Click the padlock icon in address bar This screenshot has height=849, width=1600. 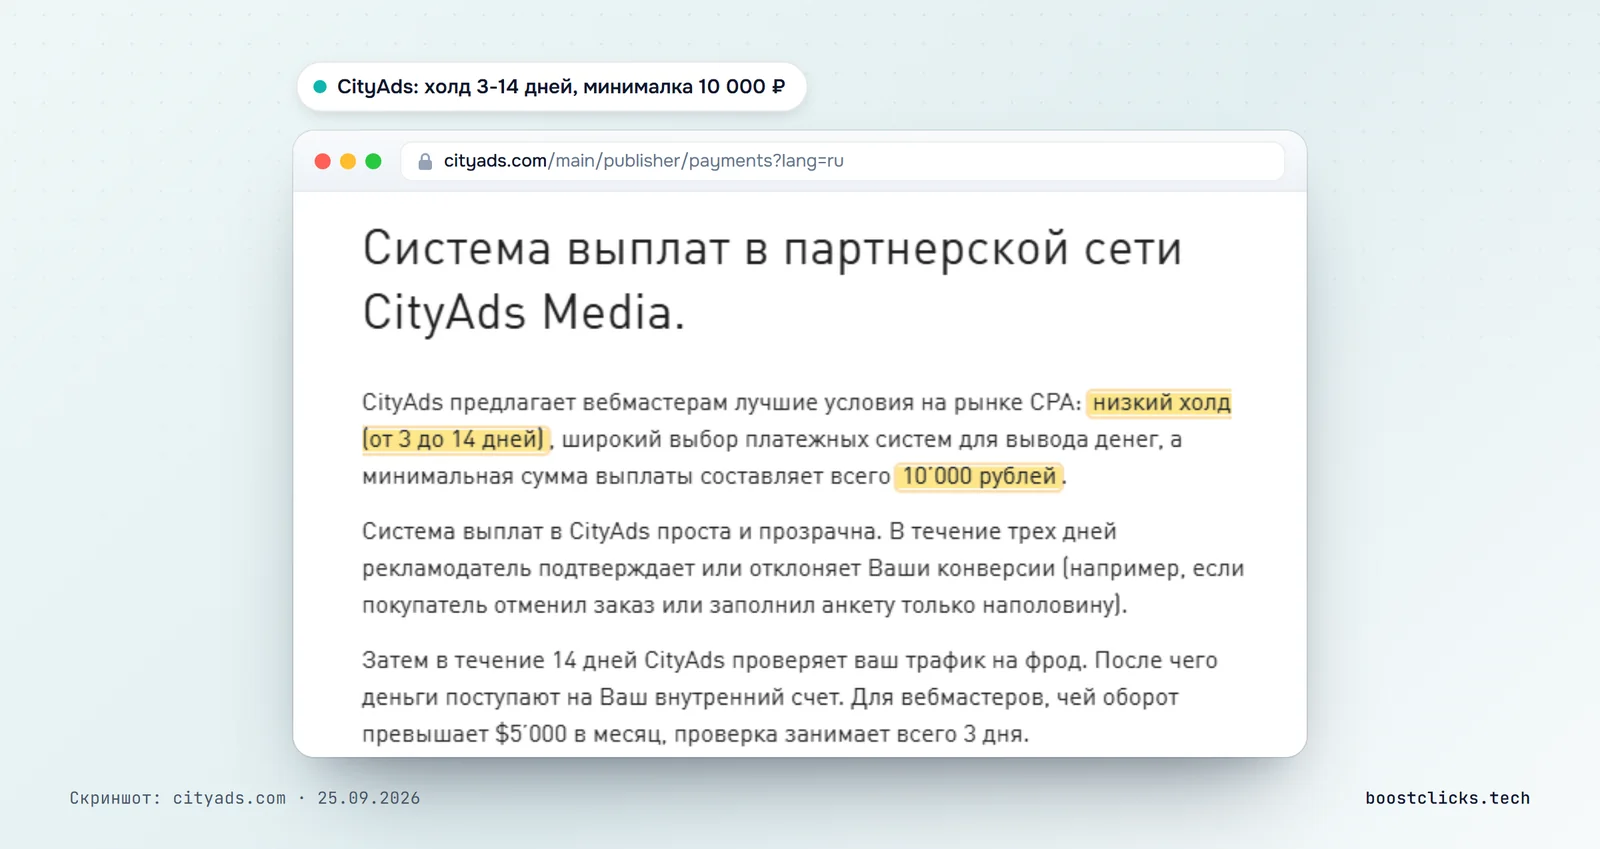[425, 161]
